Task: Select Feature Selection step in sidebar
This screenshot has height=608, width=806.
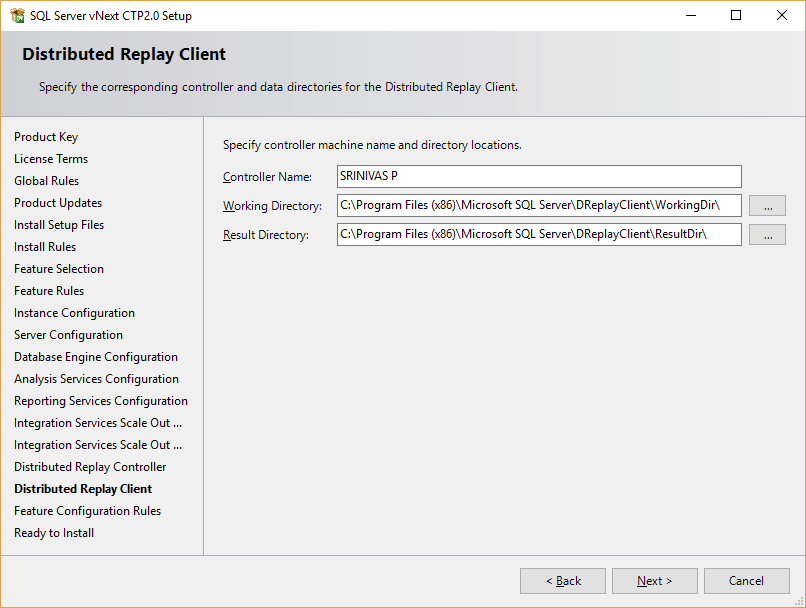Action: pyautogui.click(x=59, y=269)
